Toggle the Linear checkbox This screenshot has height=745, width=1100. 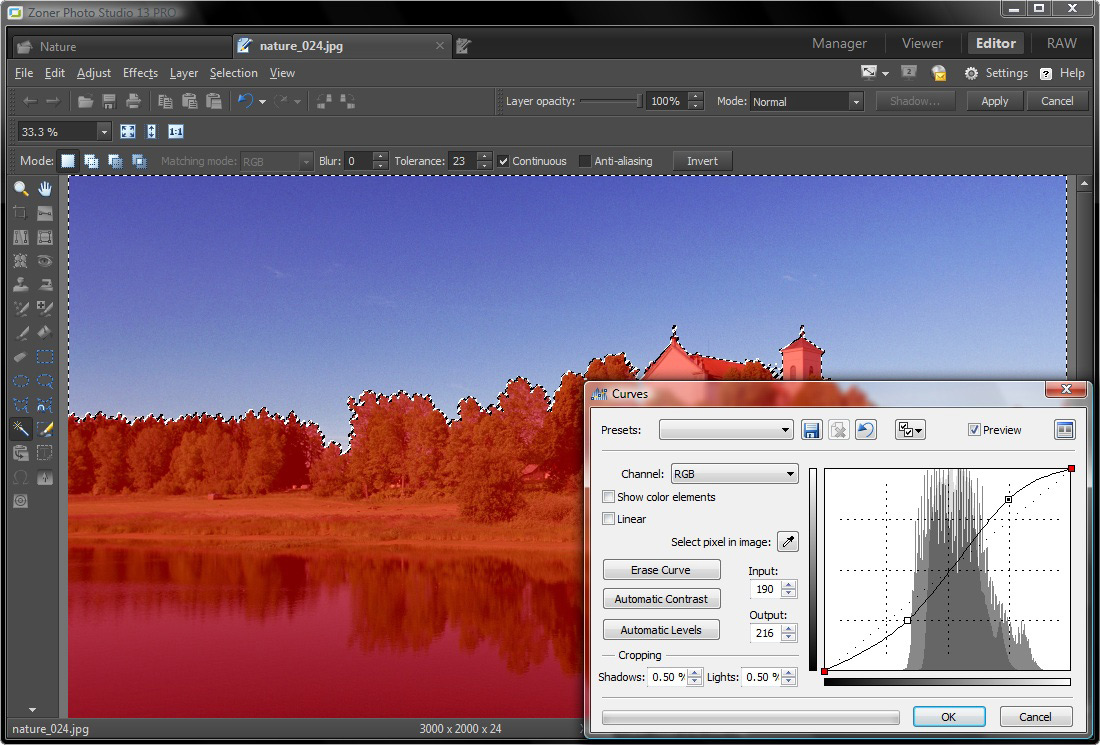click(x=608, y=519)
